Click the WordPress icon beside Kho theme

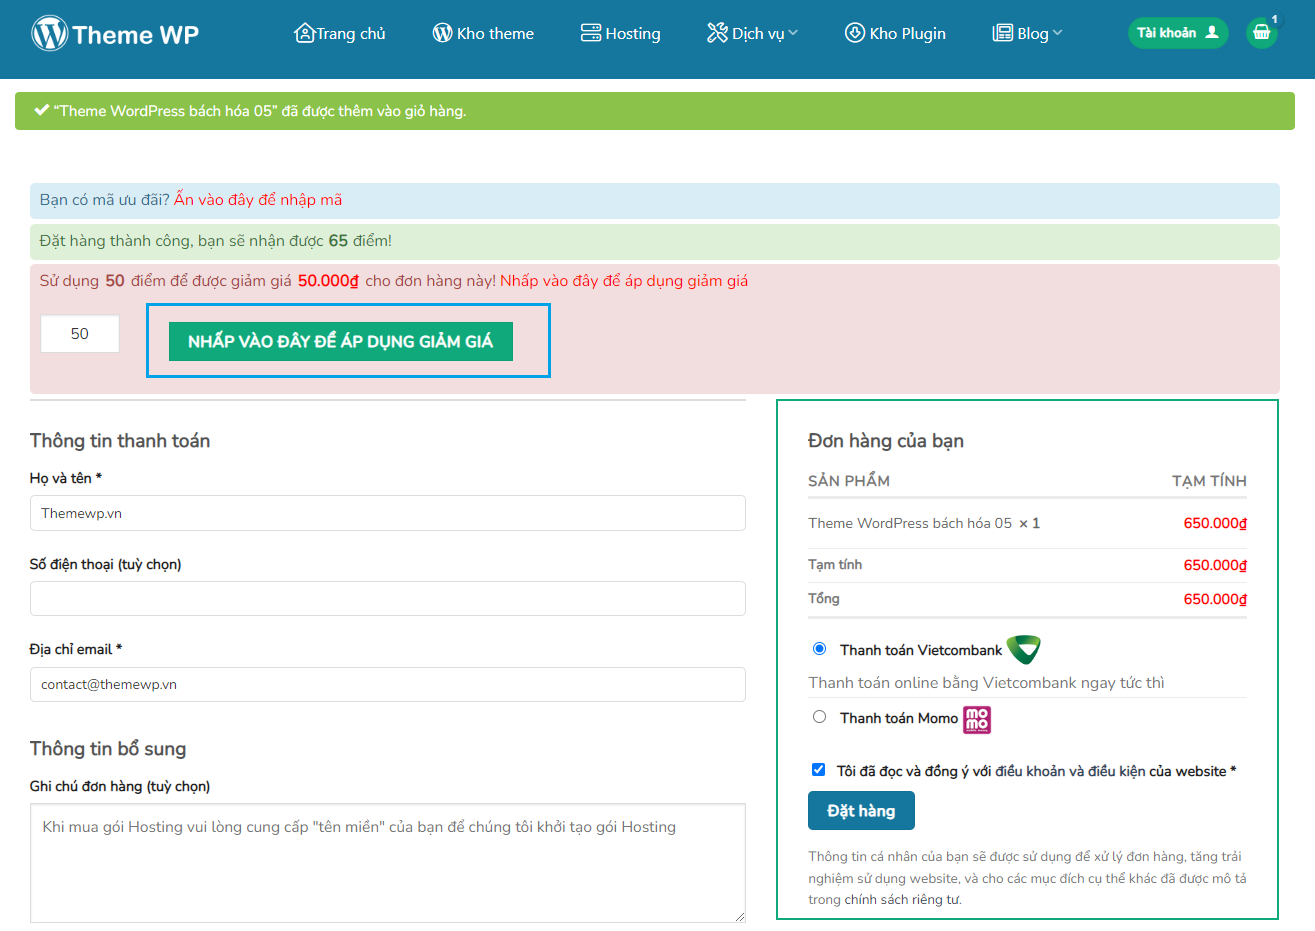[x=442, y=33]
